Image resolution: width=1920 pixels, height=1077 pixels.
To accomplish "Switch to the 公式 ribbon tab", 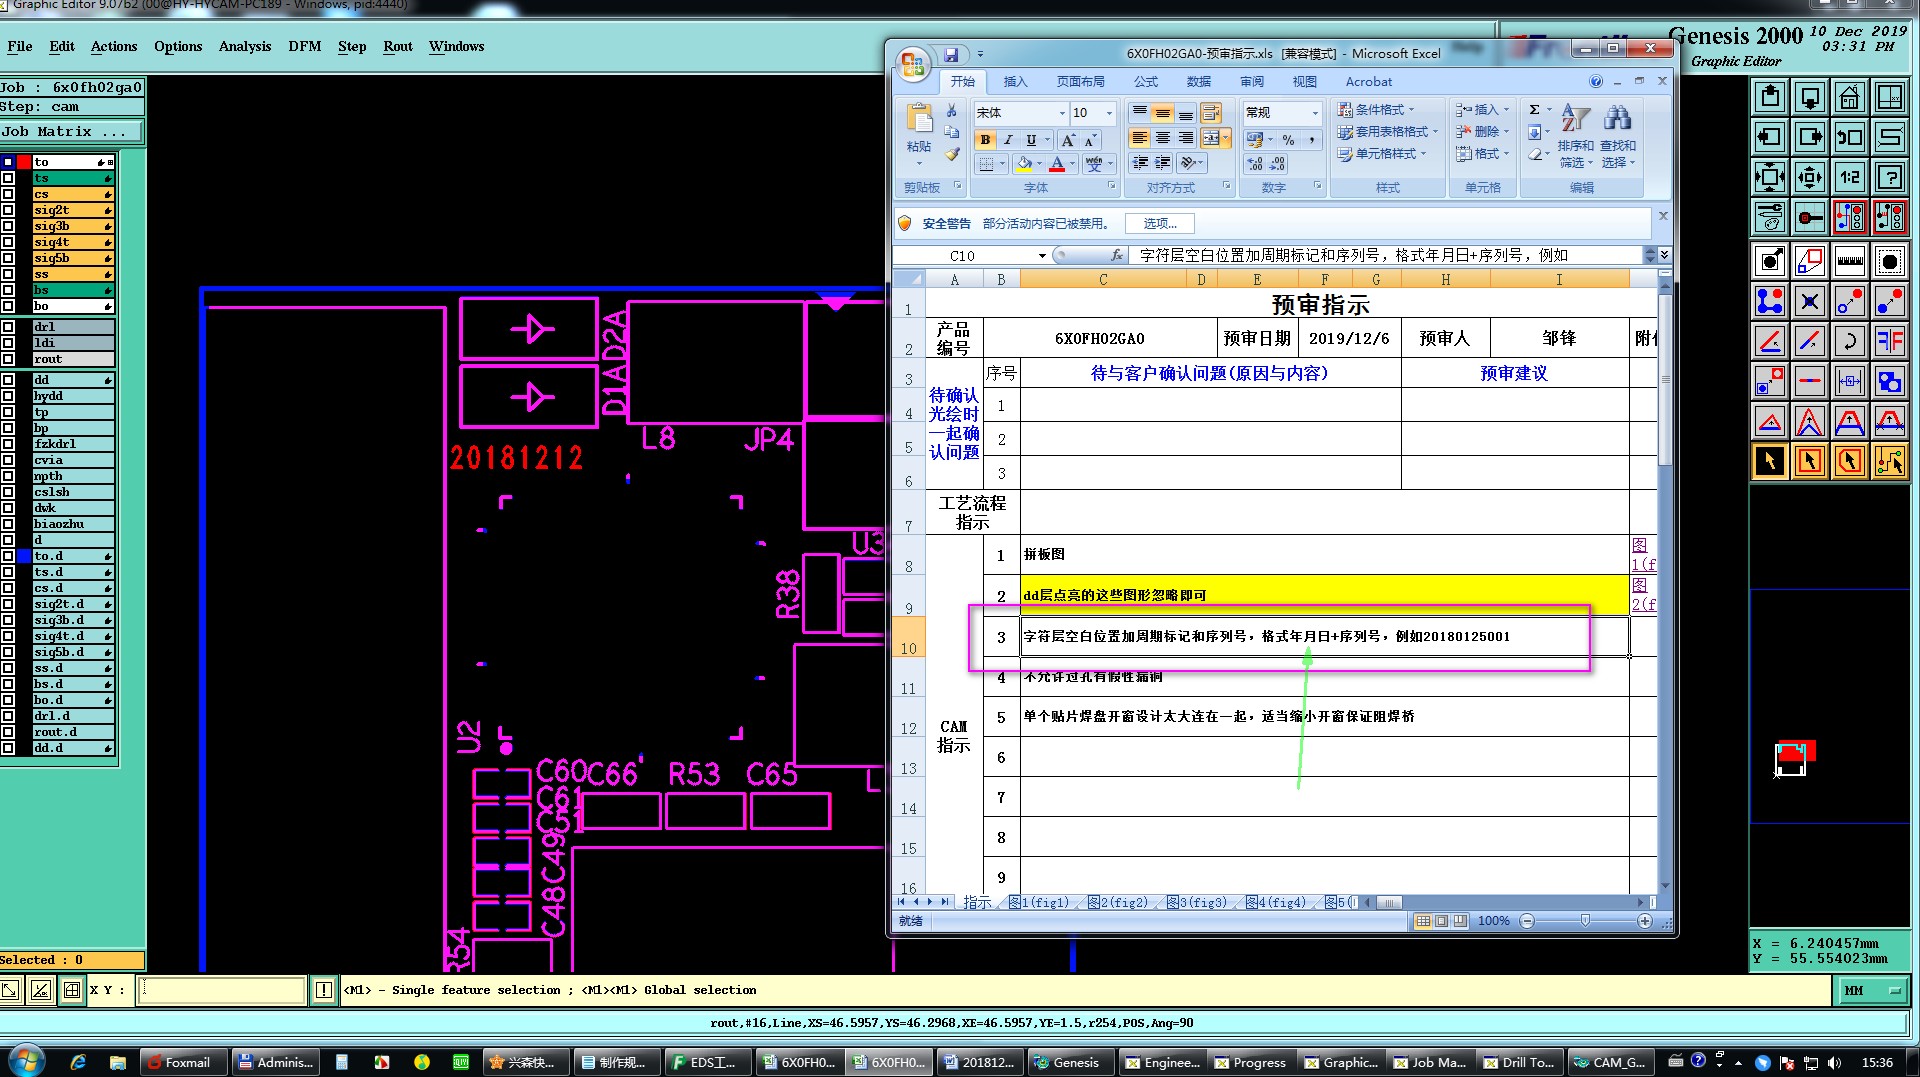I will pyautogui.click(x=1146, y=82).
